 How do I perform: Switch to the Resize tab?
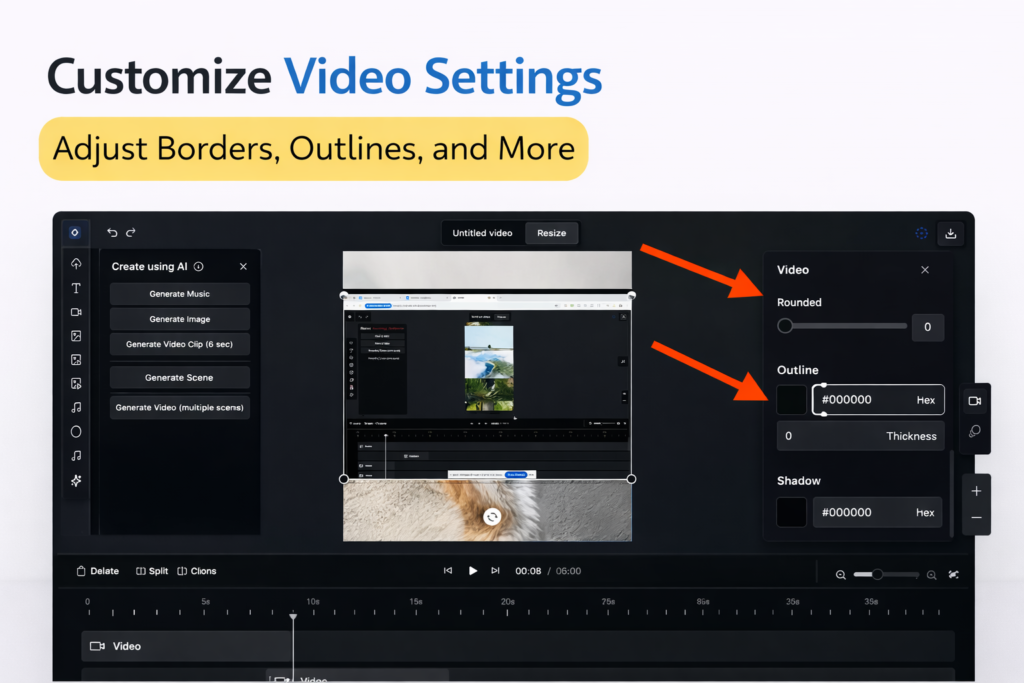tap(551, 233)
